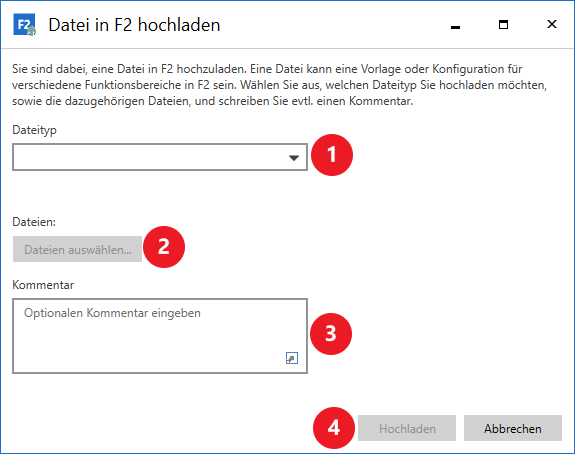This screenshot has height=454, width=575.
Task: Click the introductory text starting with Sie sind dabei
Action: (279, 85)
